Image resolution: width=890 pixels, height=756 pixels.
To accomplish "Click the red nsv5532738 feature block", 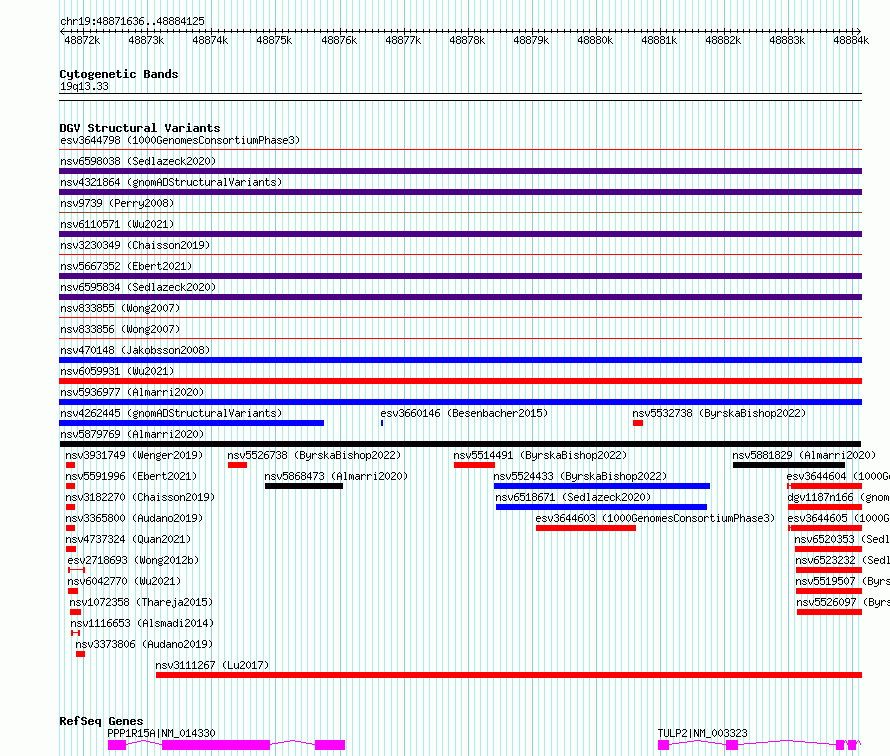I will [638, 423].
